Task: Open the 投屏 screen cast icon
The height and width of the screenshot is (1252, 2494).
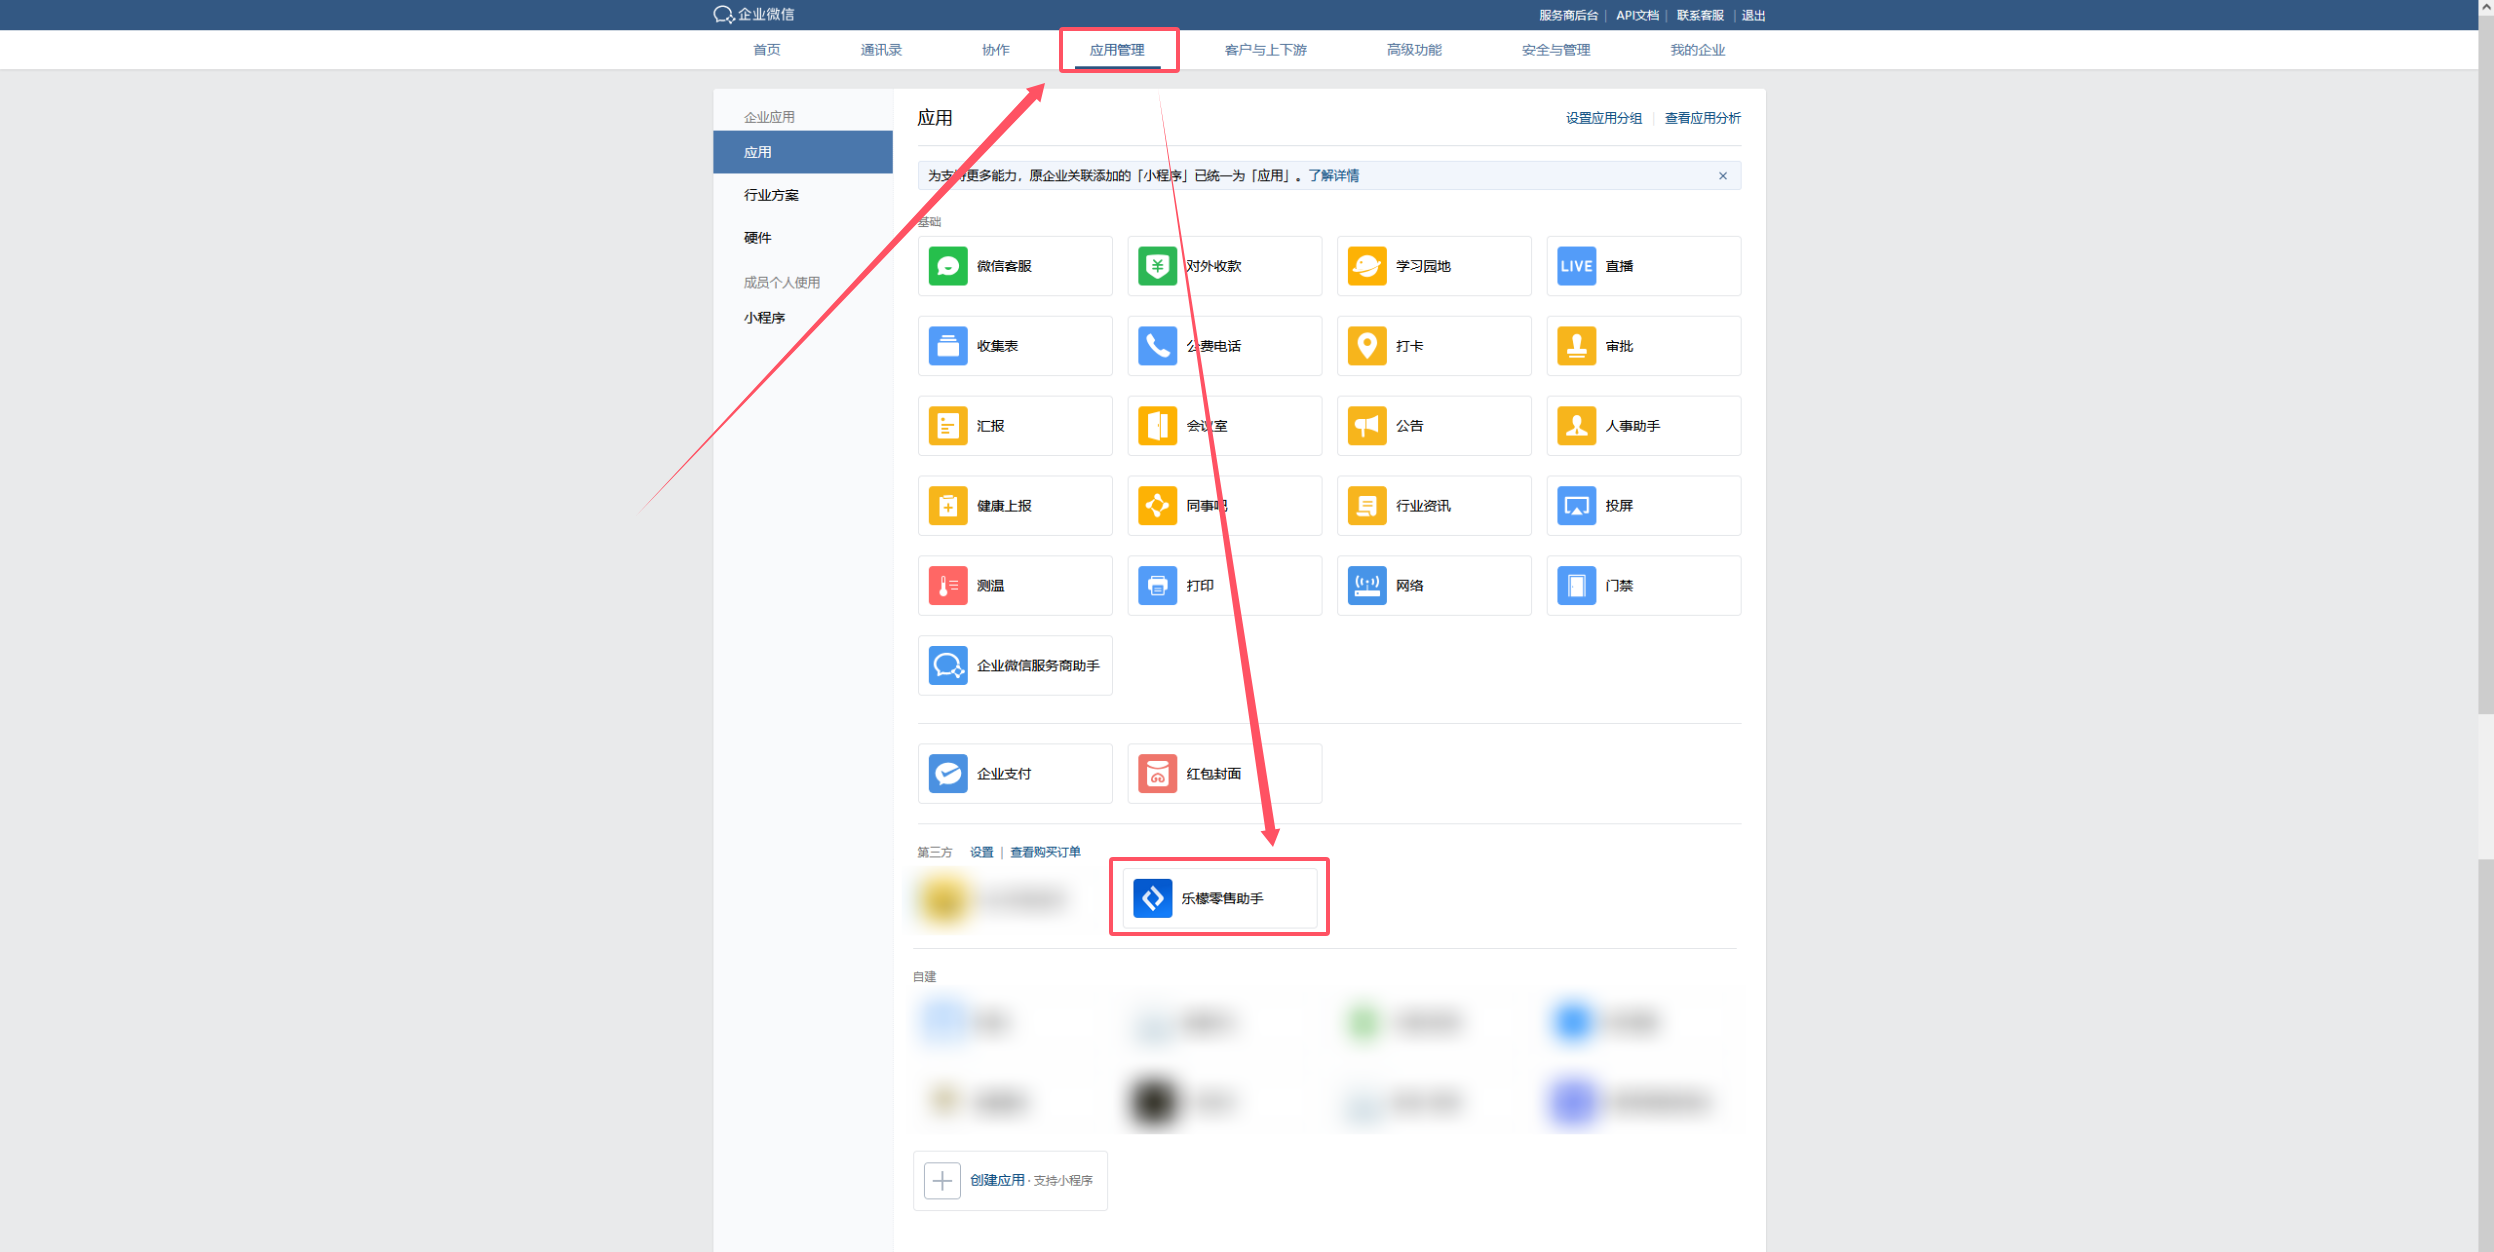Action: point(1576,506)
